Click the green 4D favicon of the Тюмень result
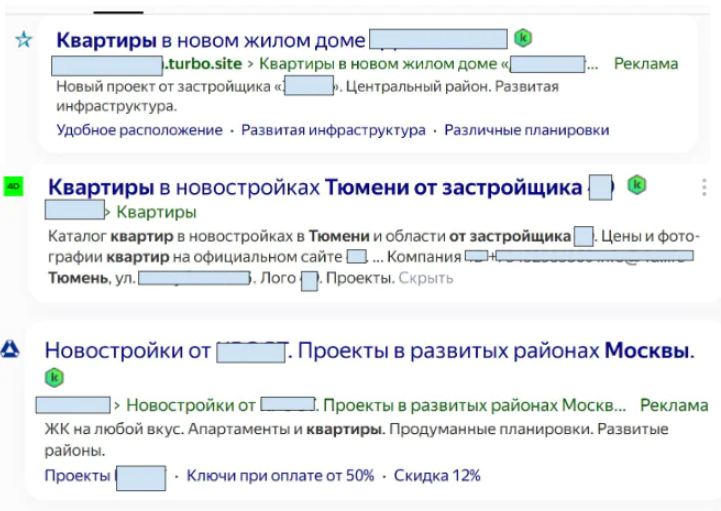Image resolution: width=721 pixels, height=511 pixels. click(x=13, y=186)
